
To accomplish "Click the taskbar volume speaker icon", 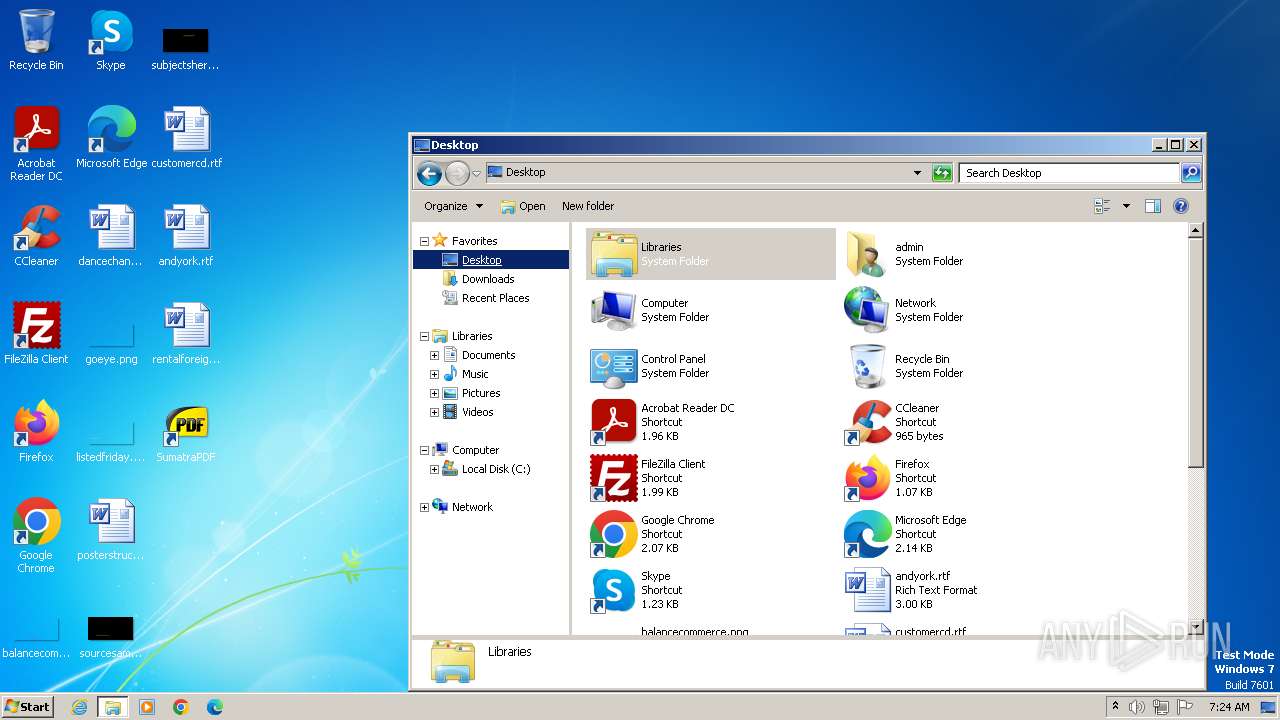I will [x=1137, y=707].
